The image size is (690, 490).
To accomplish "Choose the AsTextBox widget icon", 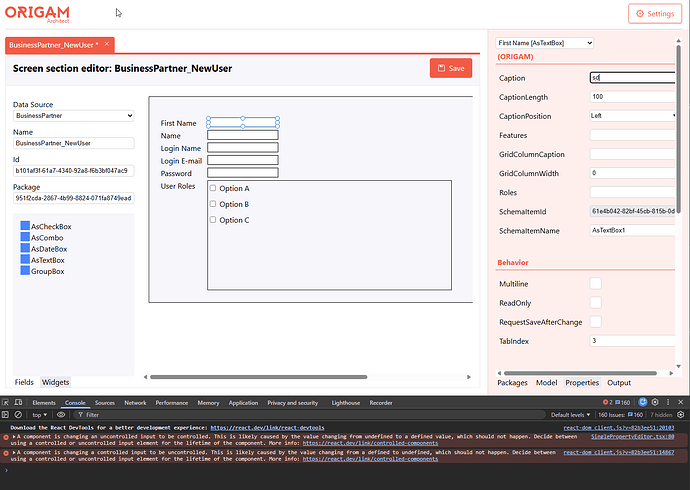I will pyautogui.click(x=25, y=260).
